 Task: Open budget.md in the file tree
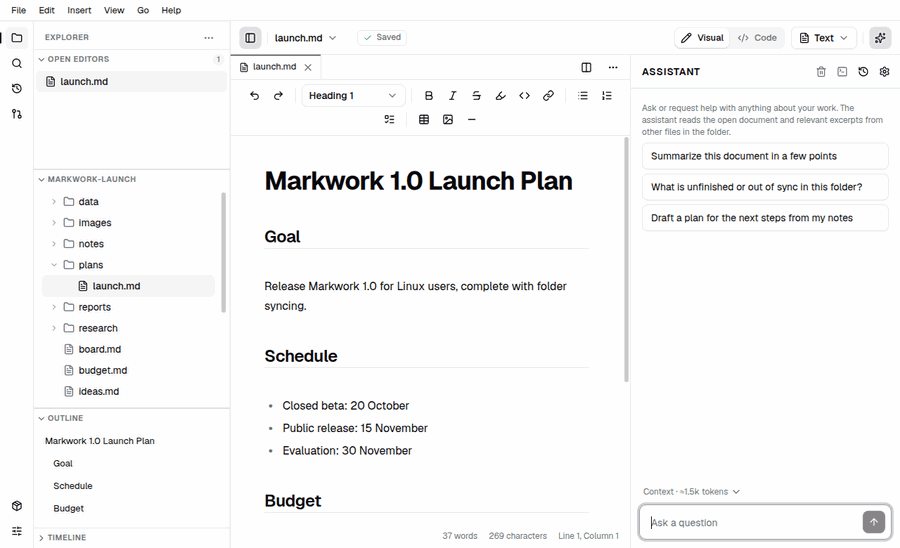pyautogui.click(x=128, y=371)
